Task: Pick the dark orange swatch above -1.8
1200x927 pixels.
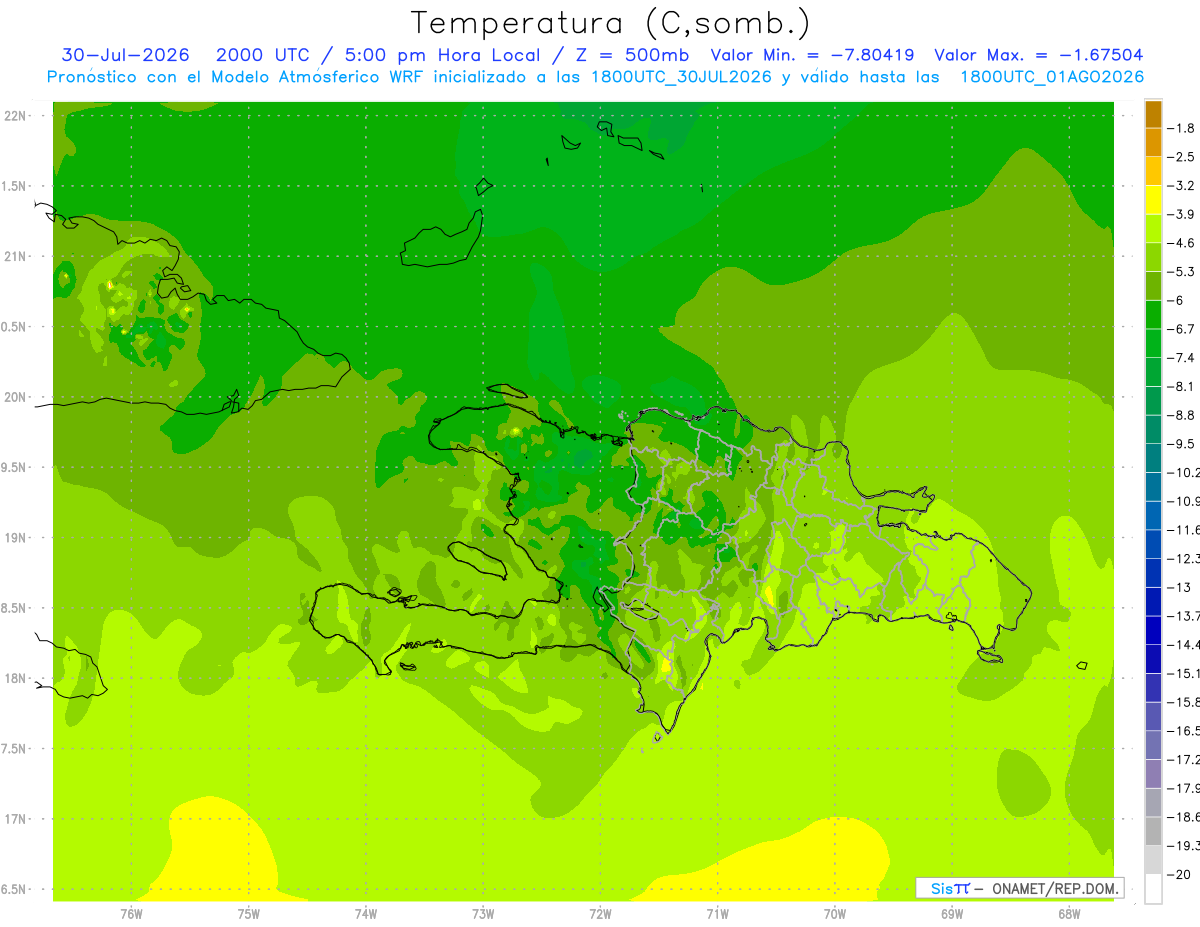Action: (x=1153, y=114)
